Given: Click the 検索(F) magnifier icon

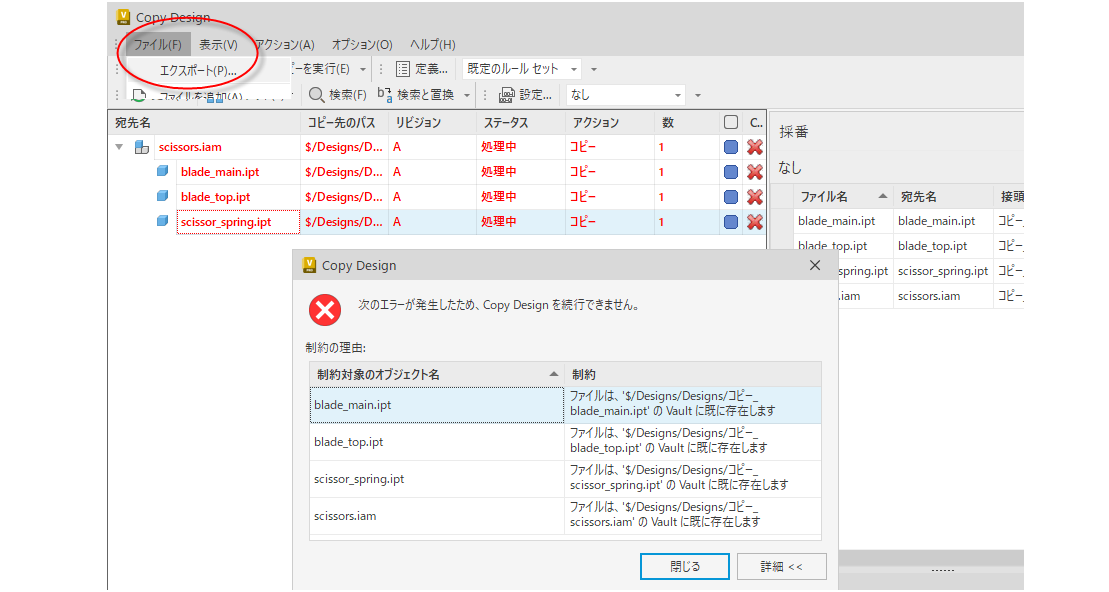Looking at the screenshot, I should [317, 95].
